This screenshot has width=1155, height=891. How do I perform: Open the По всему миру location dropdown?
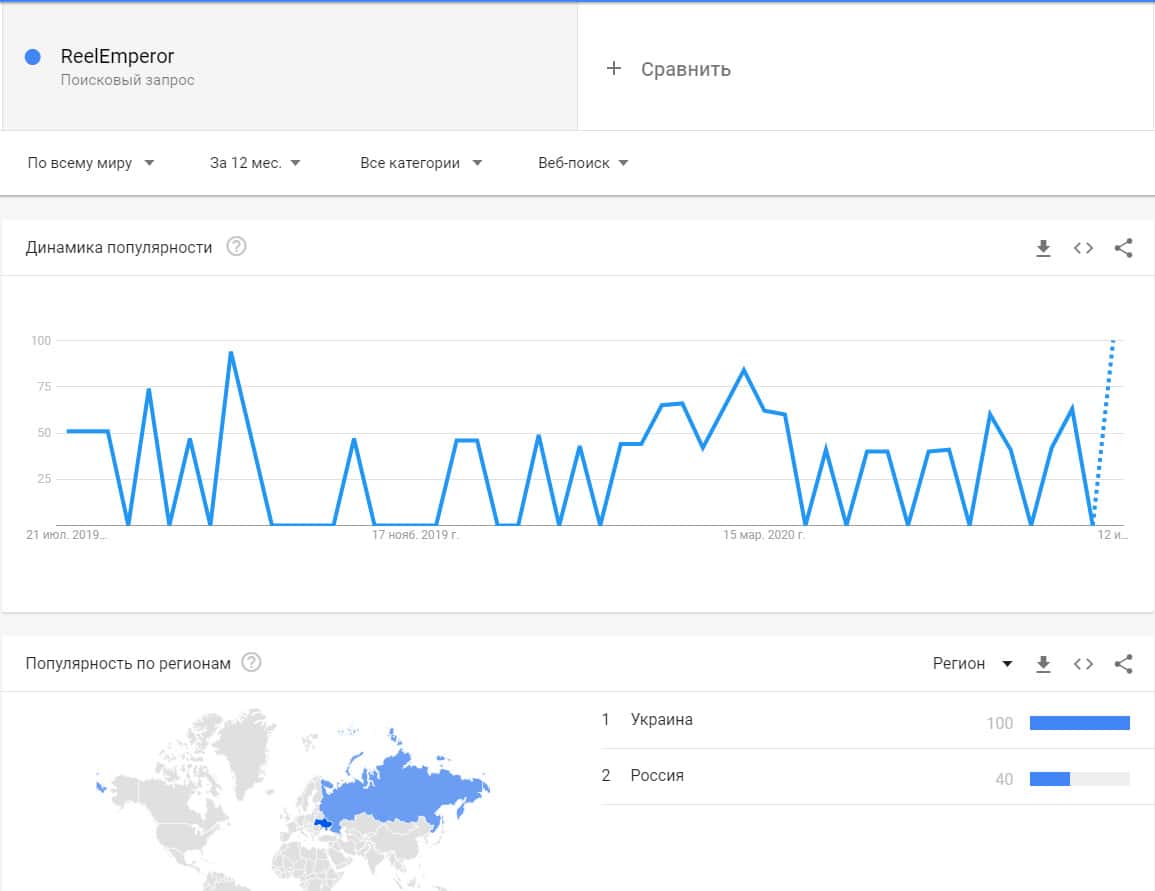point(91,163)
